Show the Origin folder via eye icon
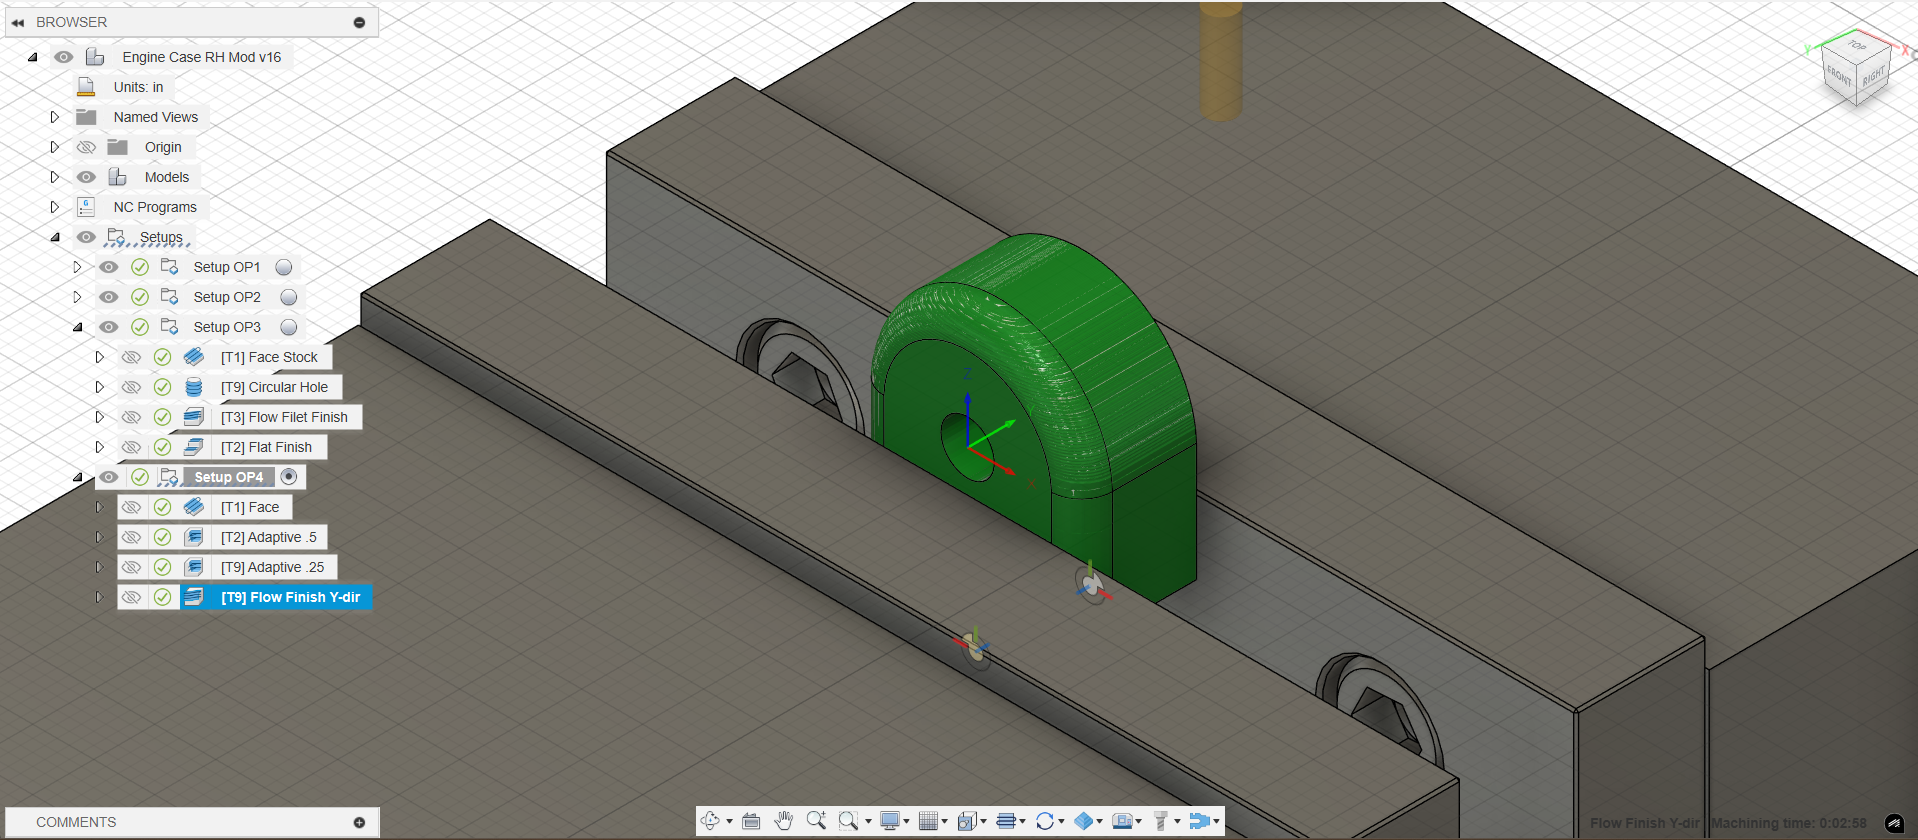Image resolution: width=1918 pixels, height=840 pixels. [87, 147]
